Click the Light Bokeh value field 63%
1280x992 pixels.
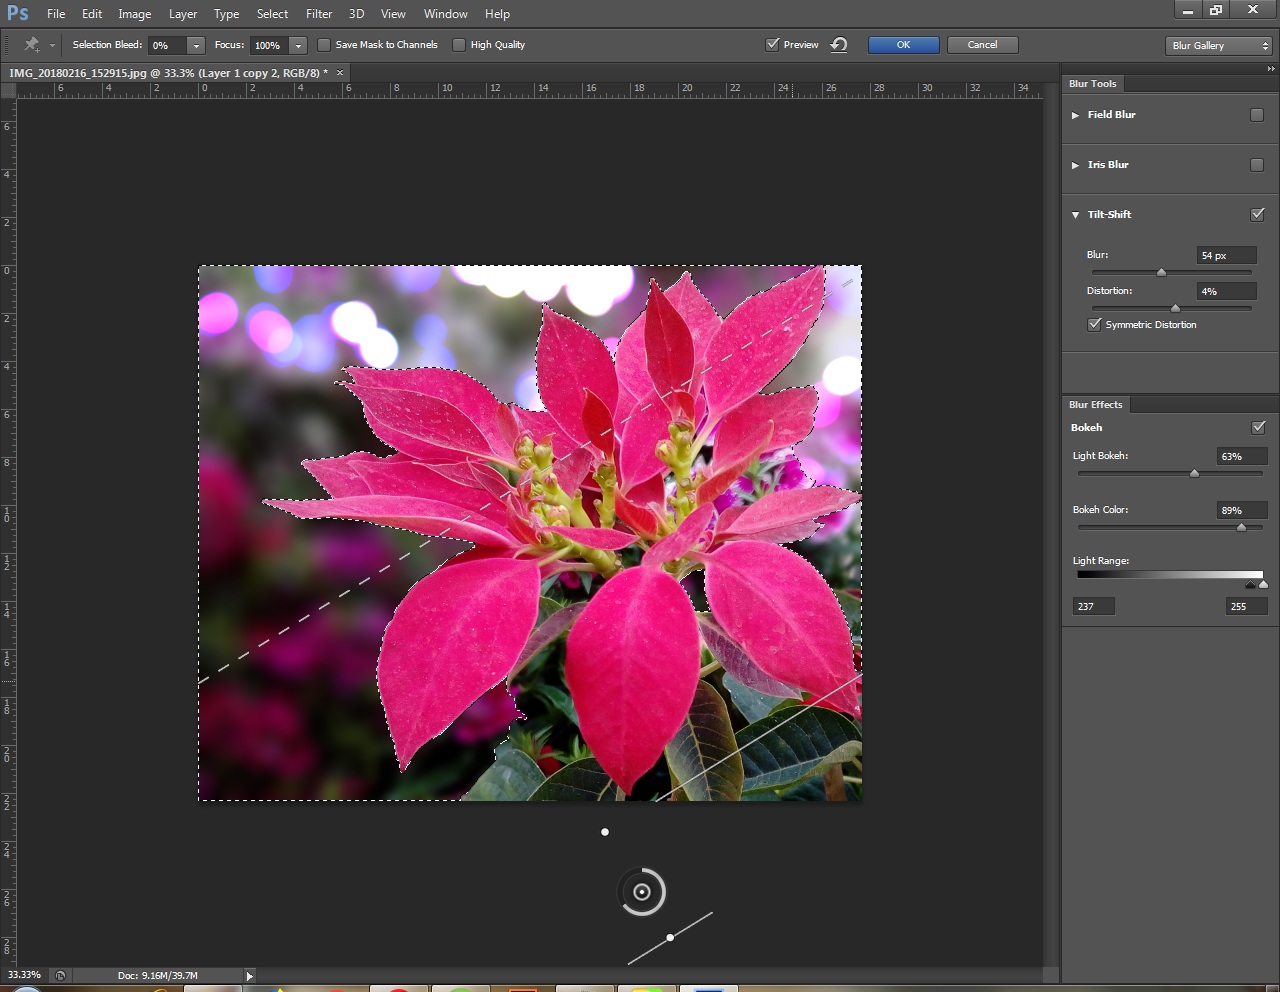(1241, 456)
